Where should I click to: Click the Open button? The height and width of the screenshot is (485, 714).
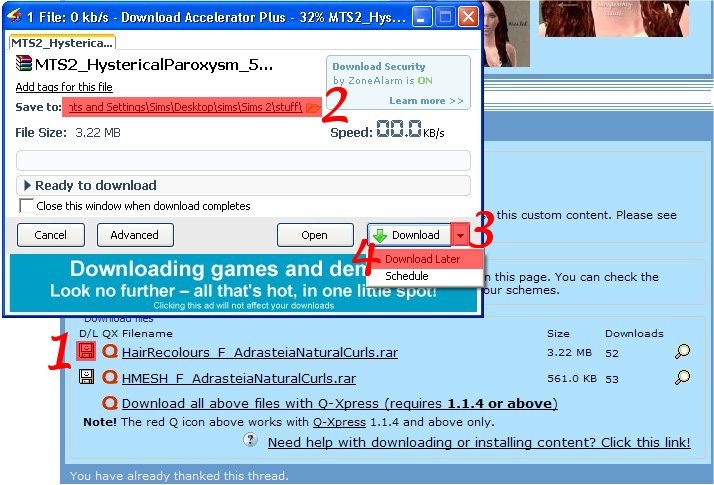[315, 235]
